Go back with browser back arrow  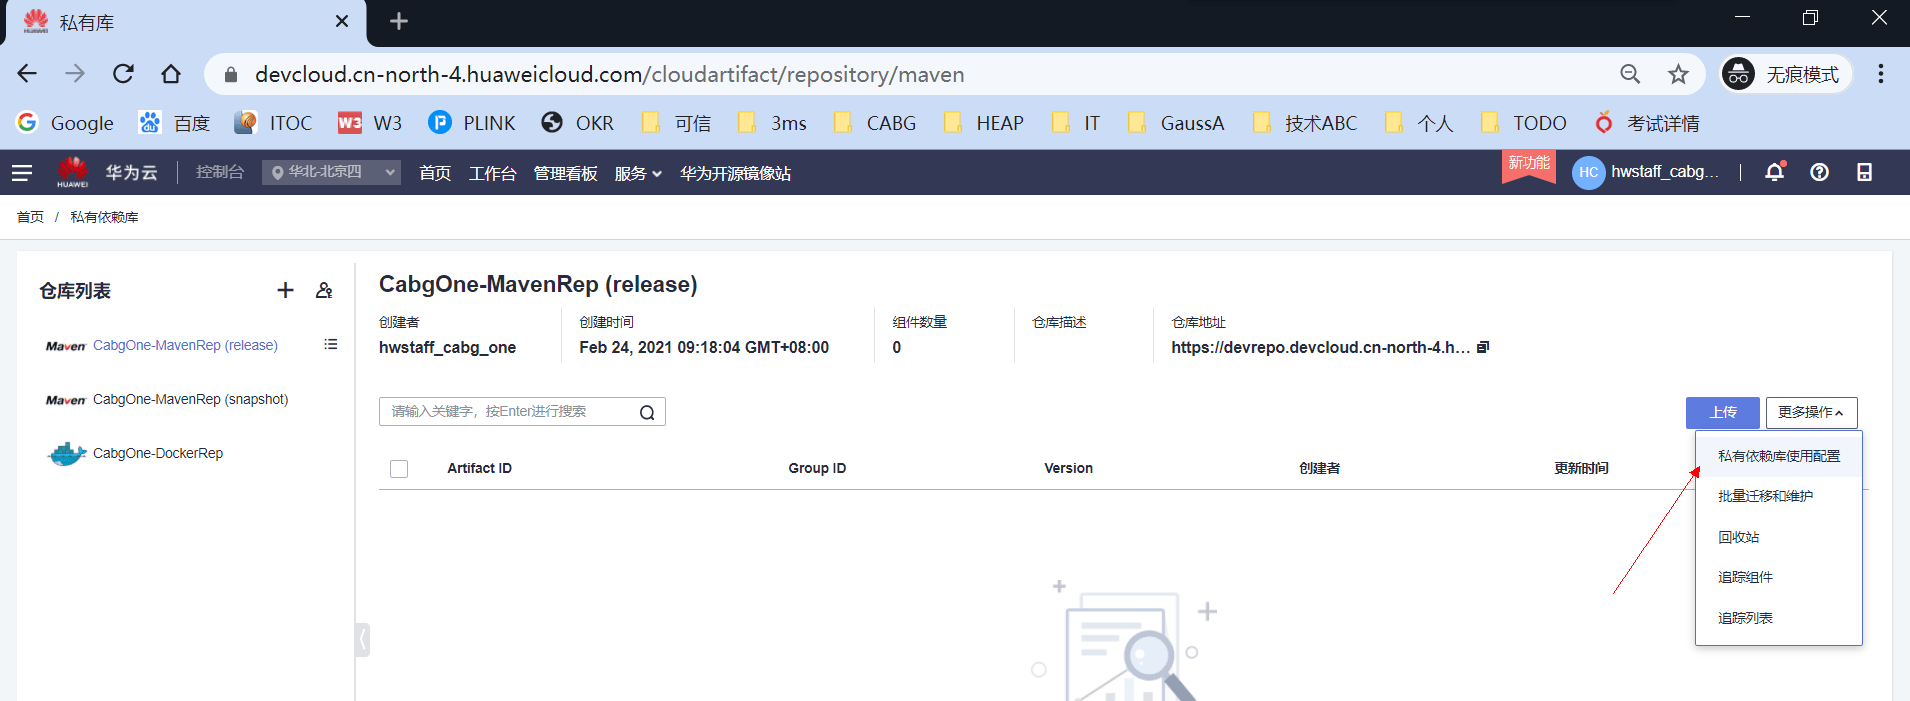coord(27,74)
